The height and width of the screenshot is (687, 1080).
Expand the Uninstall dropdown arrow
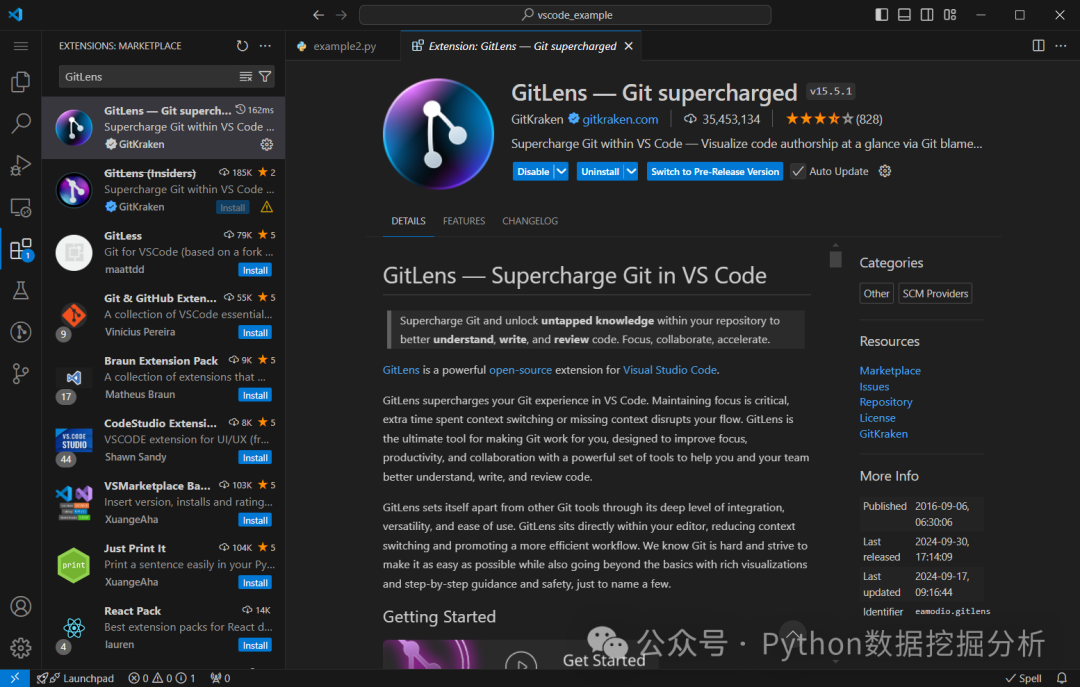(x=631, y=172)
